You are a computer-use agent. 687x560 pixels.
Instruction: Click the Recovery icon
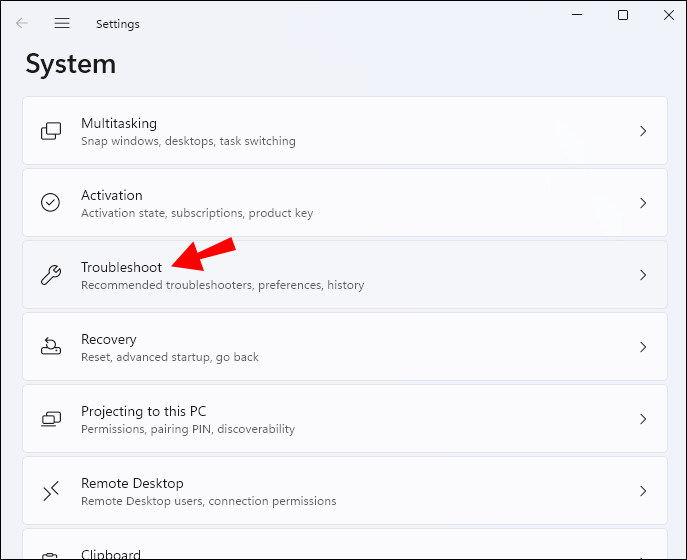[50, 347]
